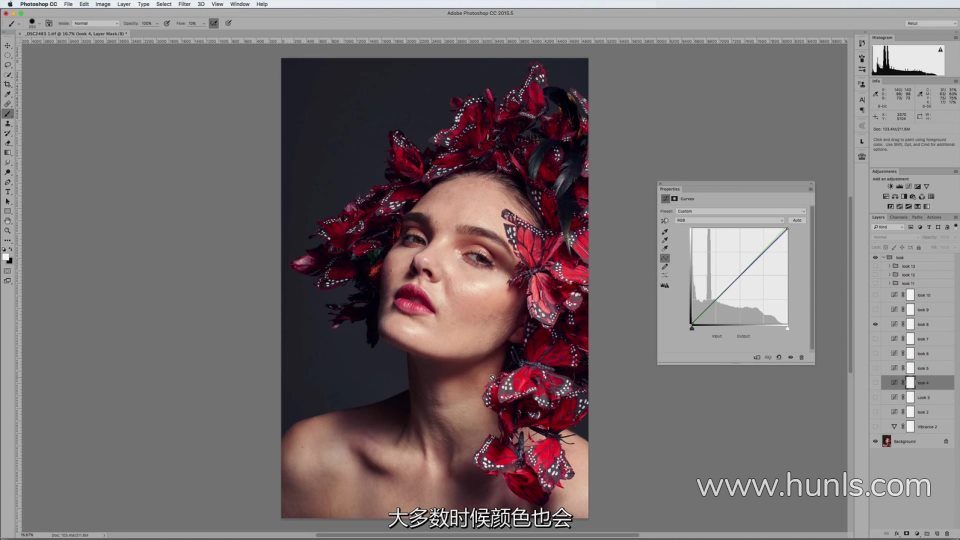The image size is (960, 540).
Task: Select the Brush tool in left toolbar
Action: pos(7,114)
